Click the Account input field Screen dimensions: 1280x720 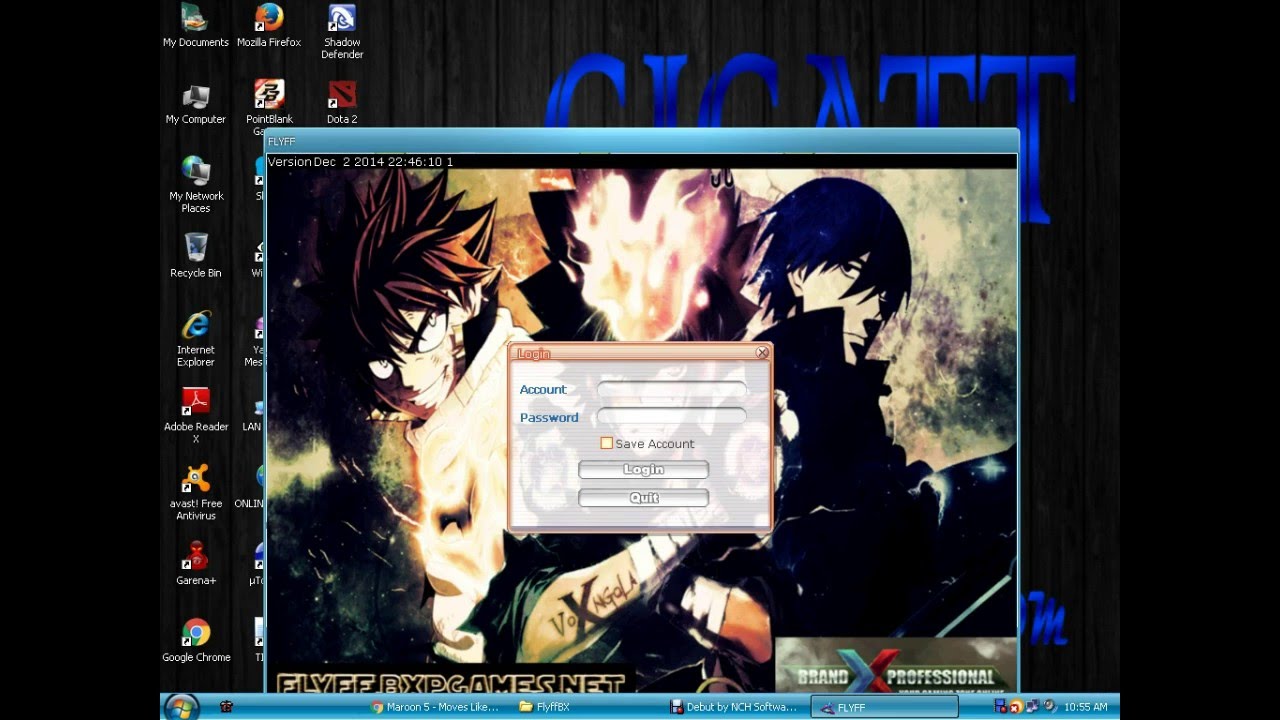coord(672,389)
